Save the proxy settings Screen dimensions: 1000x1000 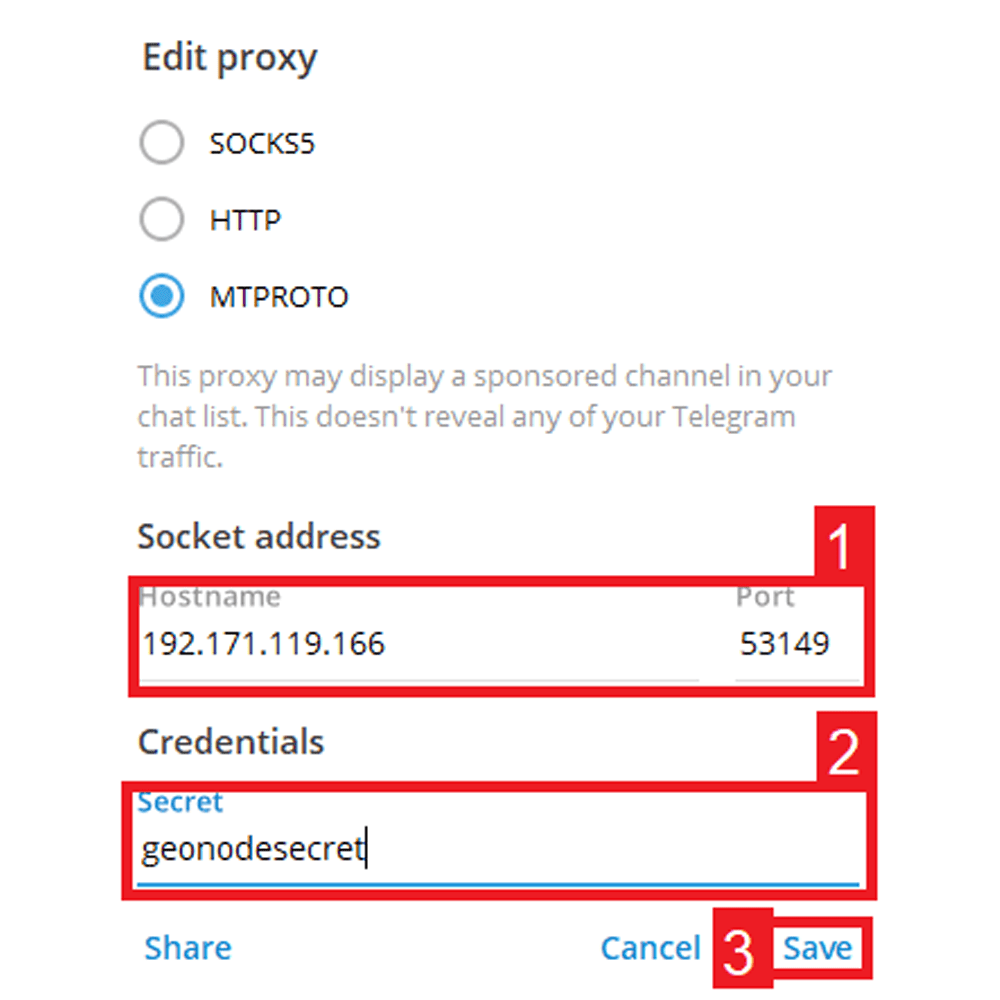tap(818, 948)
